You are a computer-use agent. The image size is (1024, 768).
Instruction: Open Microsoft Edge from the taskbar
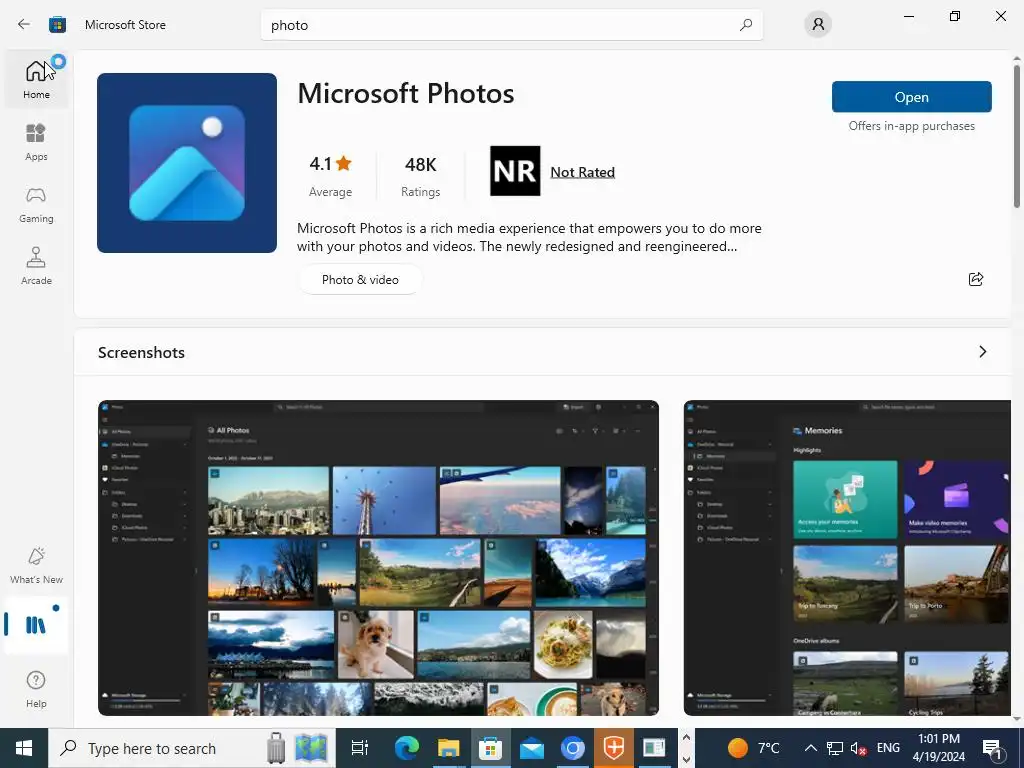pos(407,748)
